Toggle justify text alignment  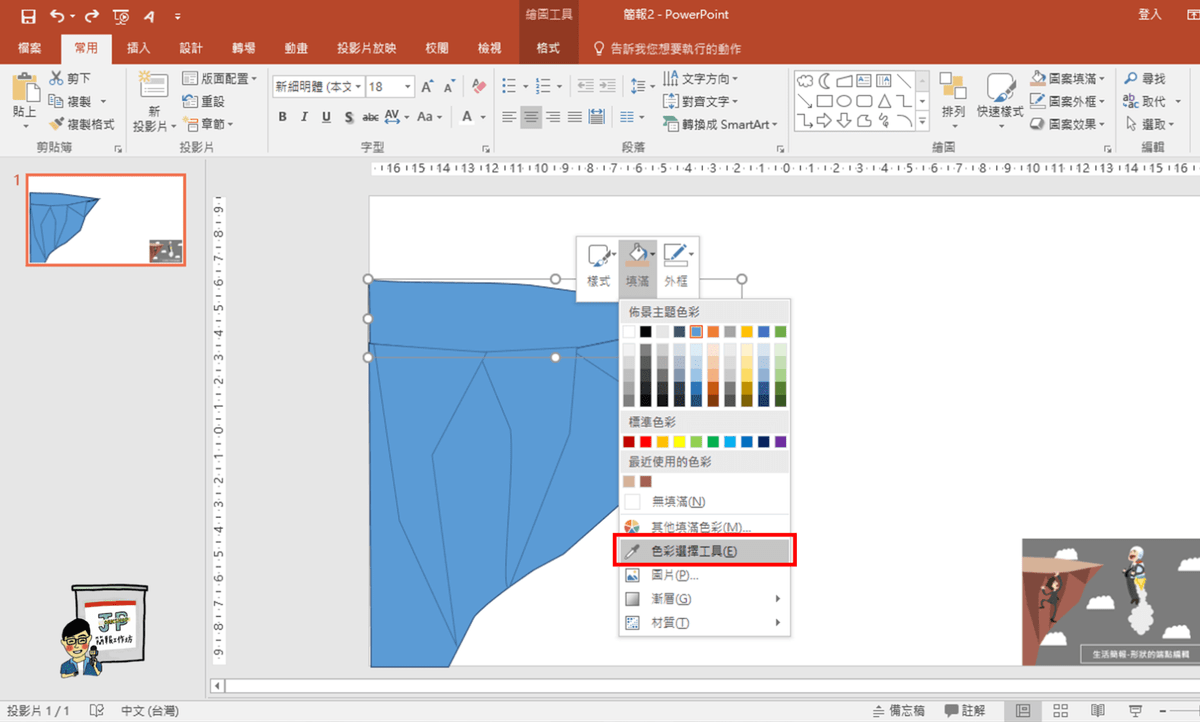[575, 117]
